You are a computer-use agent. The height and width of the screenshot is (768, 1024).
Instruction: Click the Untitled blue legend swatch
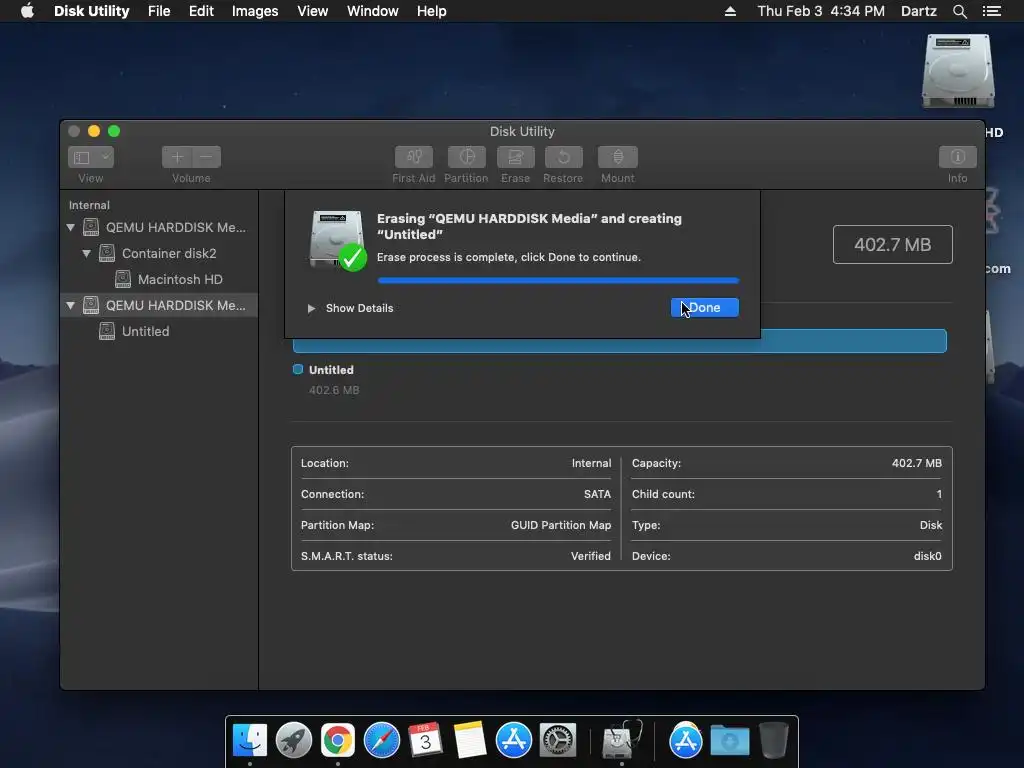(x=298, y=369)
